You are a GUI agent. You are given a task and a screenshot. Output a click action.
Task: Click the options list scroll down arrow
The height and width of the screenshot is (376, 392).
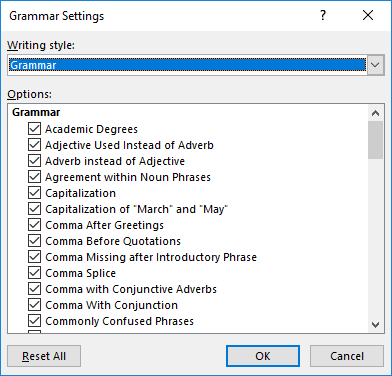point(376,324)
